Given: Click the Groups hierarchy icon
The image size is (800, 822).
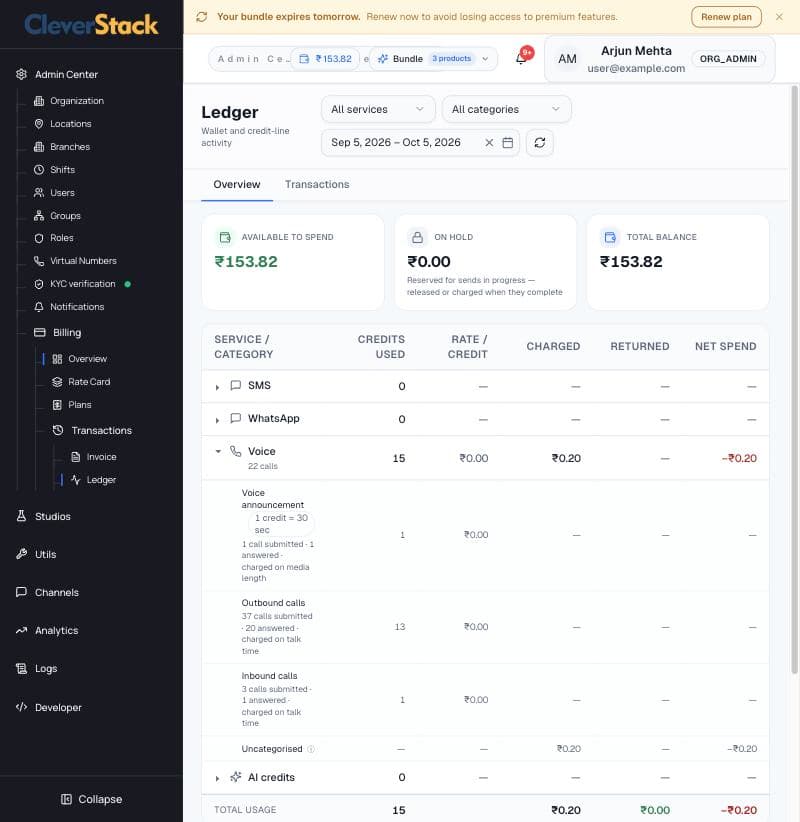Looking at the screenshot, I should click(x=39, y=216).
